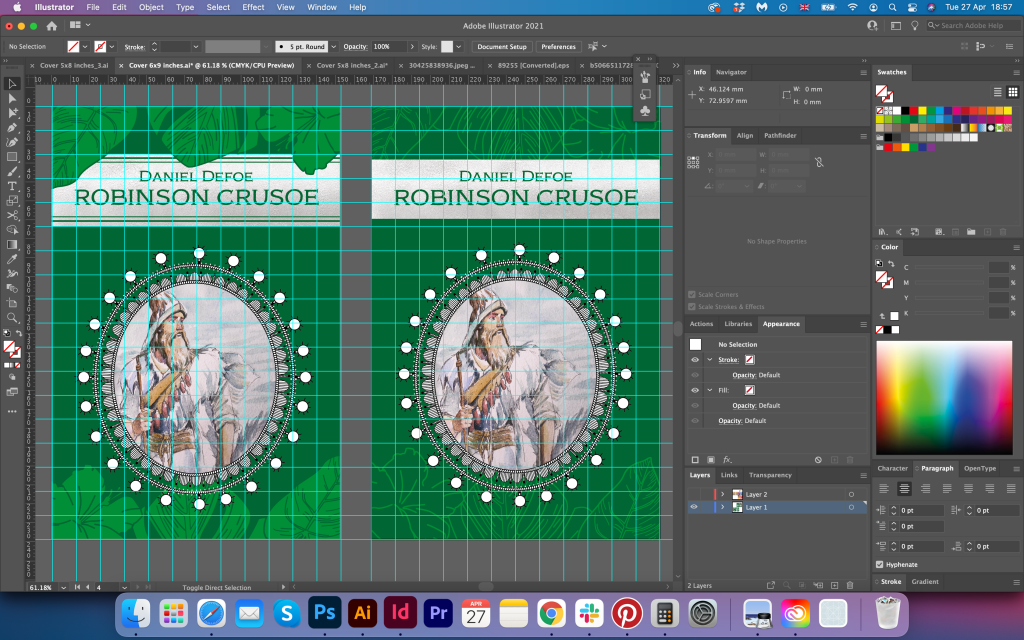
Task: Hide Layer 1 using its eye icon
Action: pos(694,507)
